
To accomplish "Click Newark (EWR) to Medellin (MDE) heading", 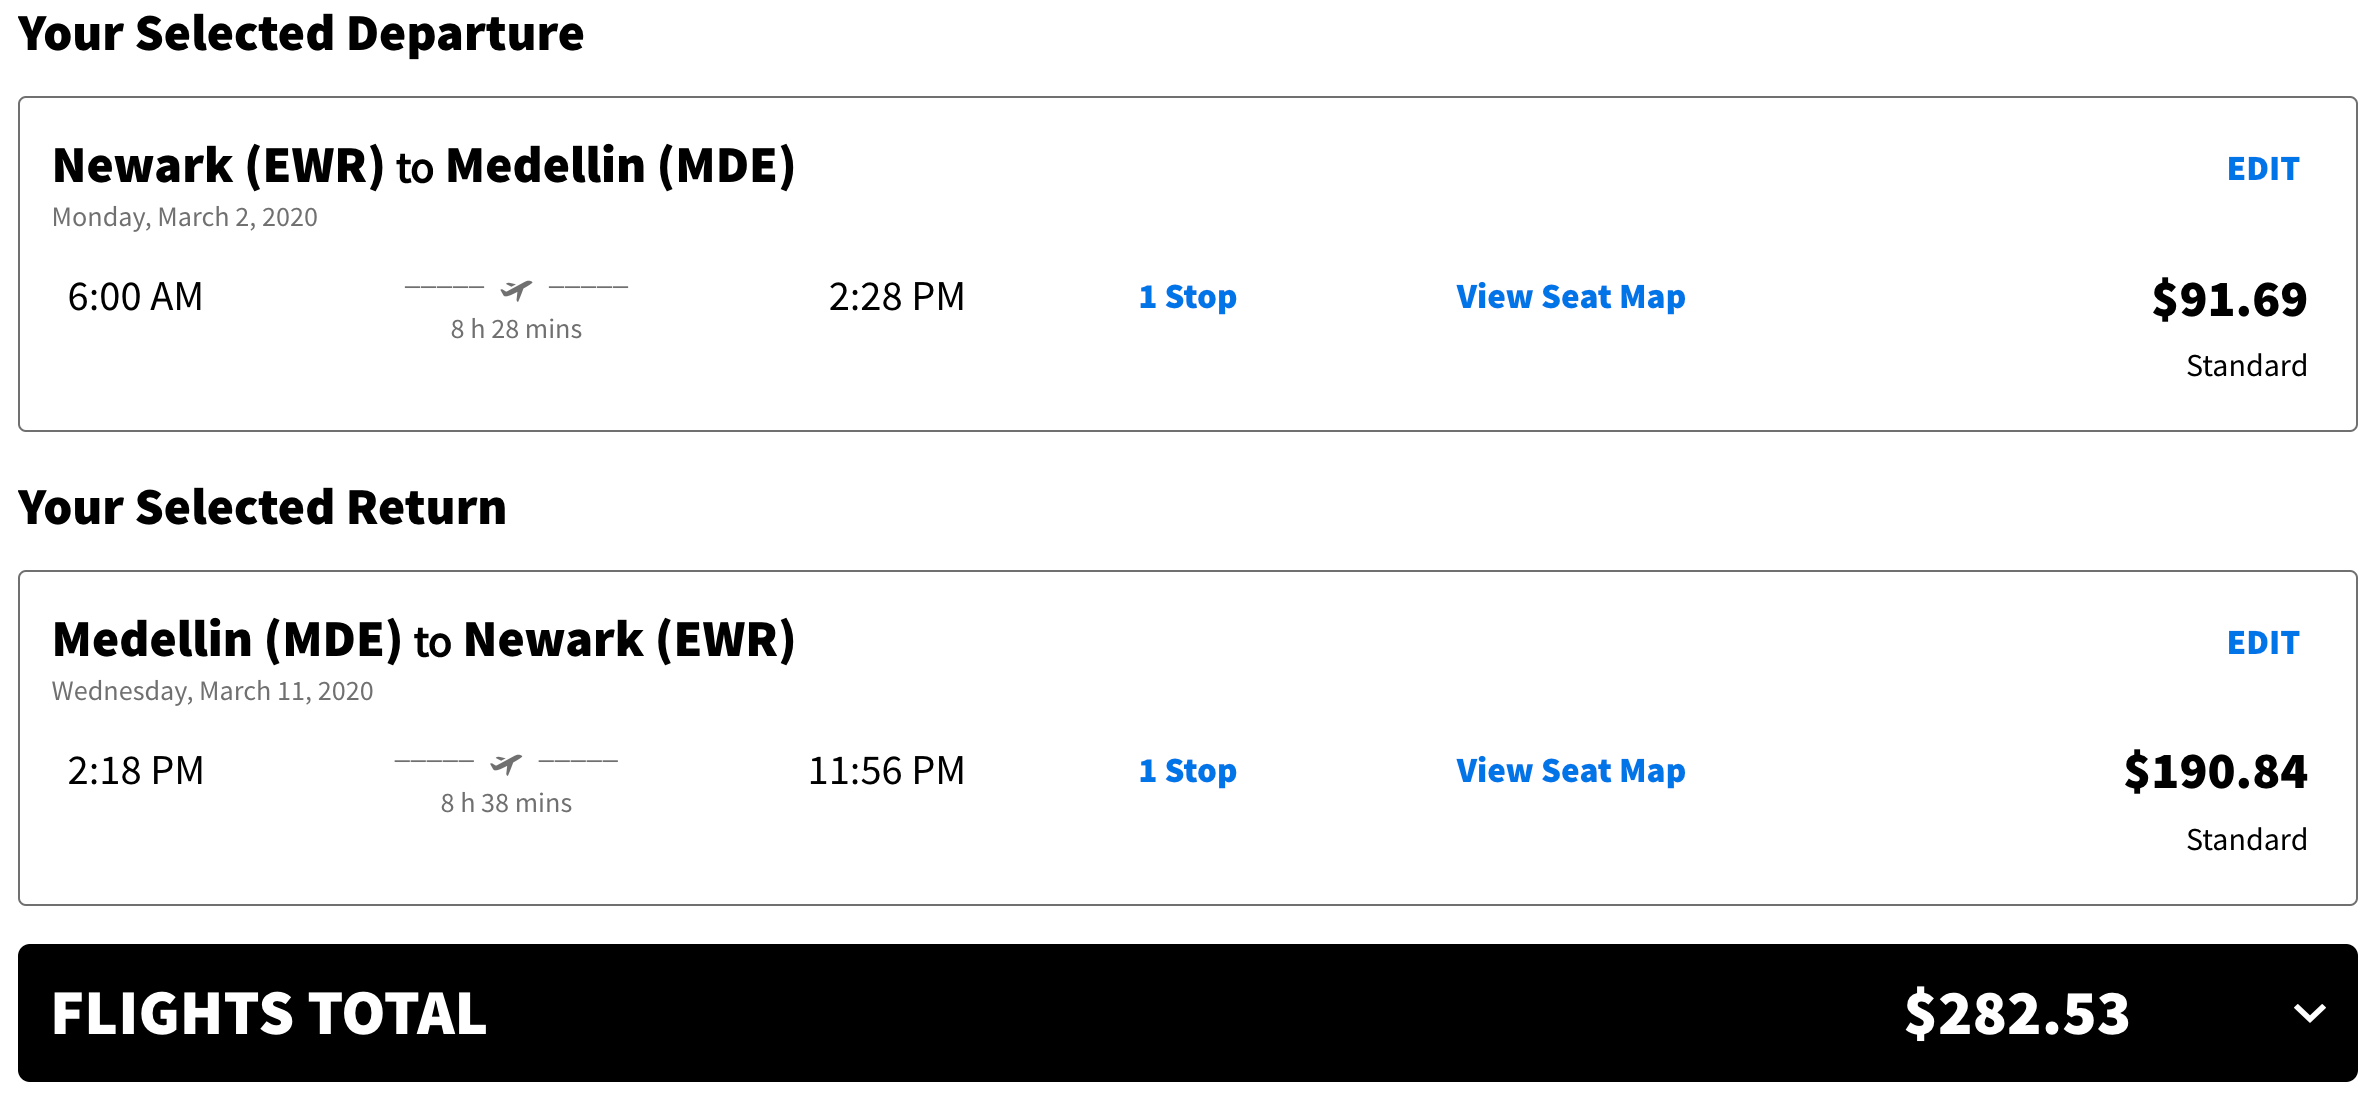I will (423, 166).
